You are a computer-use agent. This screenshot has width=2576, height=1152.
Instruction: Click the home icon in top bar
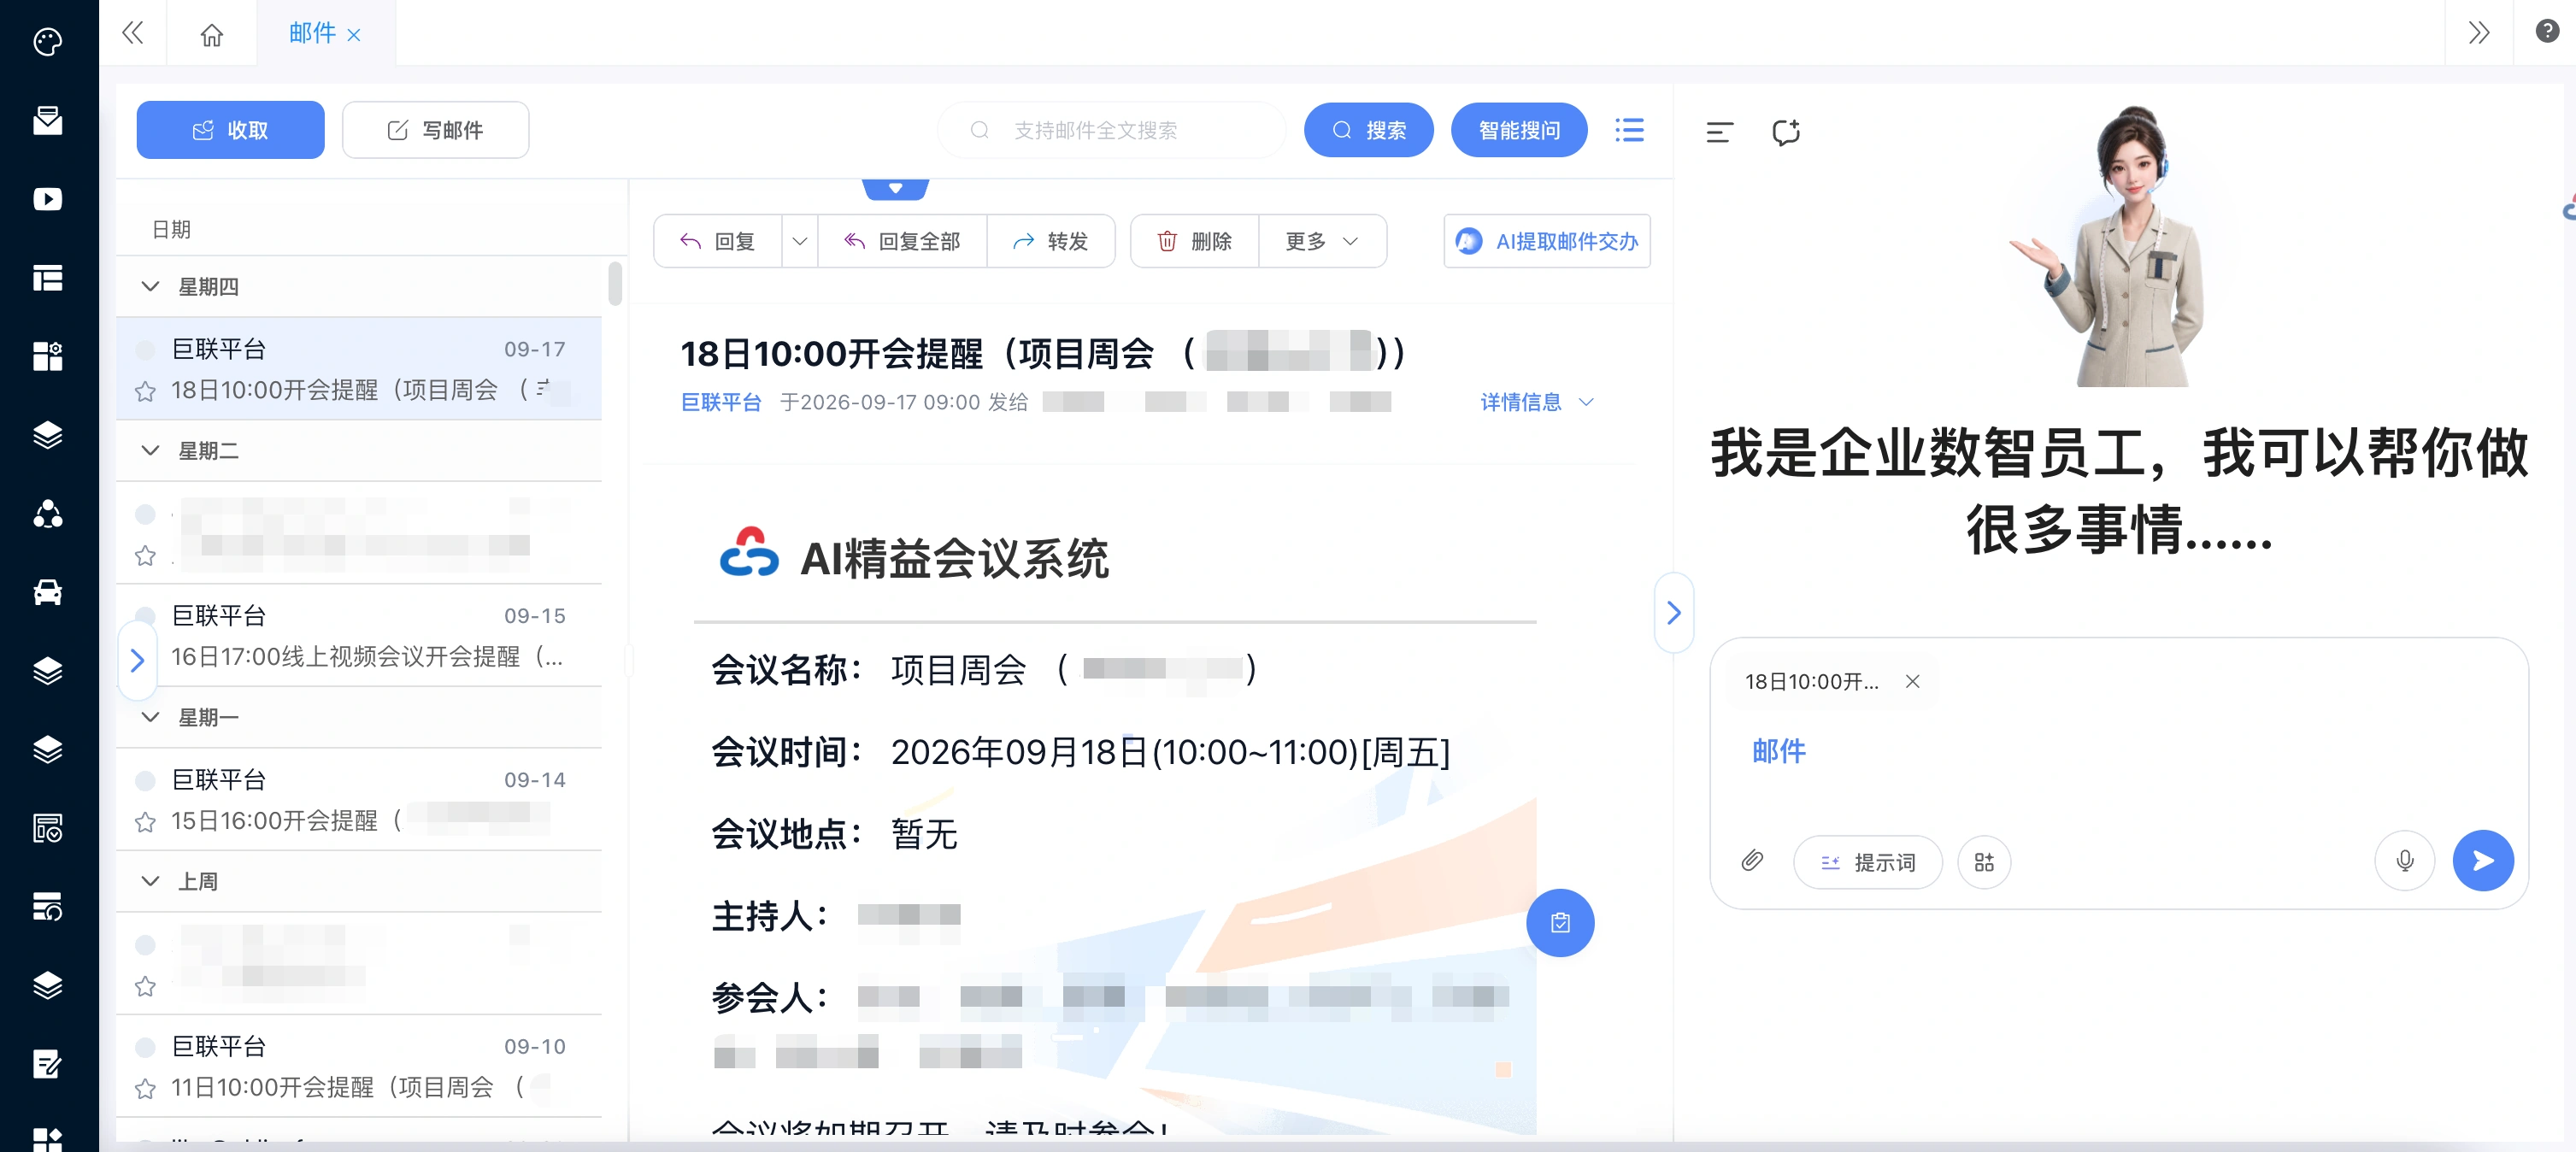click(211, 35)
